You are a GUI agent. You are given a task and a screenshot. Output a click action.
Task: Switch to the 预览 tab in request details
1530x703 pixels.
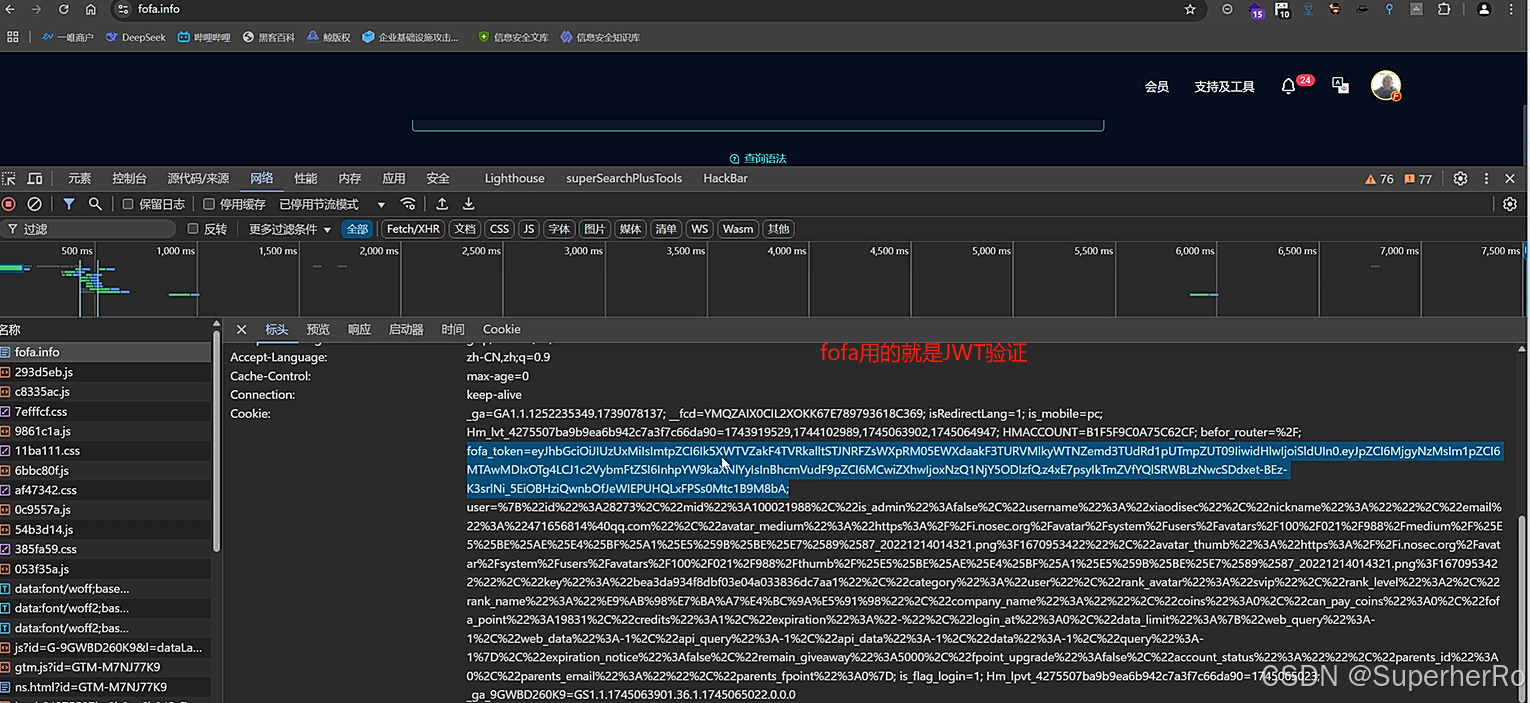pos(318,329)
